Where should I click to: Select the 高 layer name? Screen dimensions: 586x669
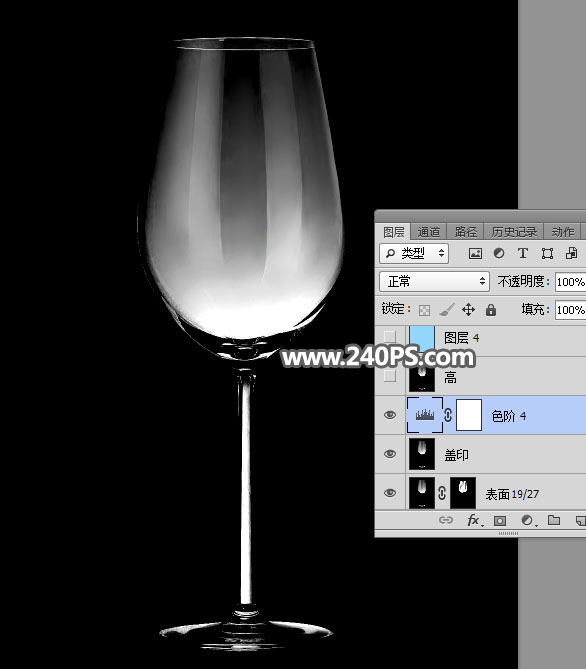[450, 378]
